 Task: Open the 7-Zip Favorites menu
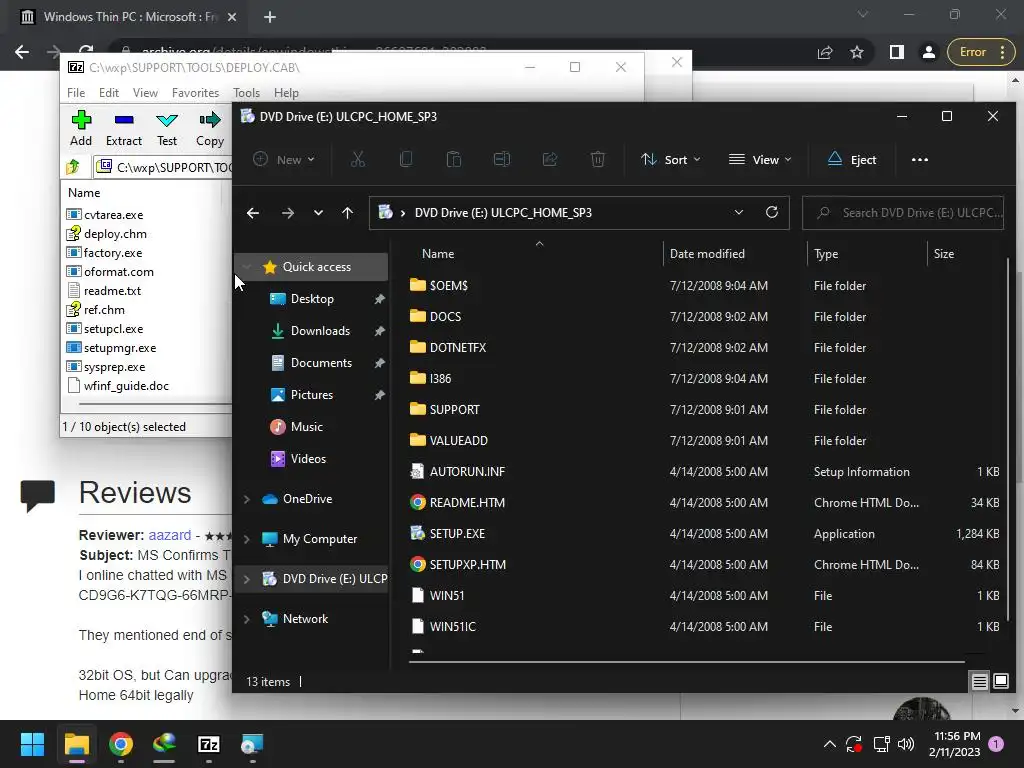(195, 93)
